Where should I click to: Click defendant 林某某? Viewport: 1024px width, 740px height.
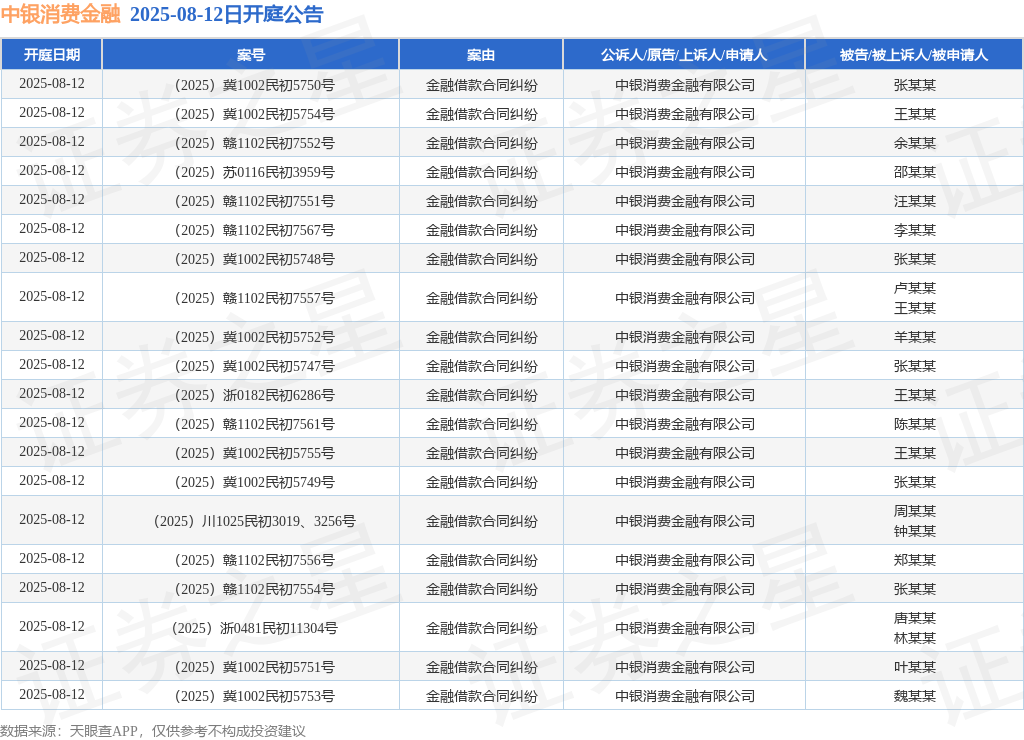[x=914, y=638]
